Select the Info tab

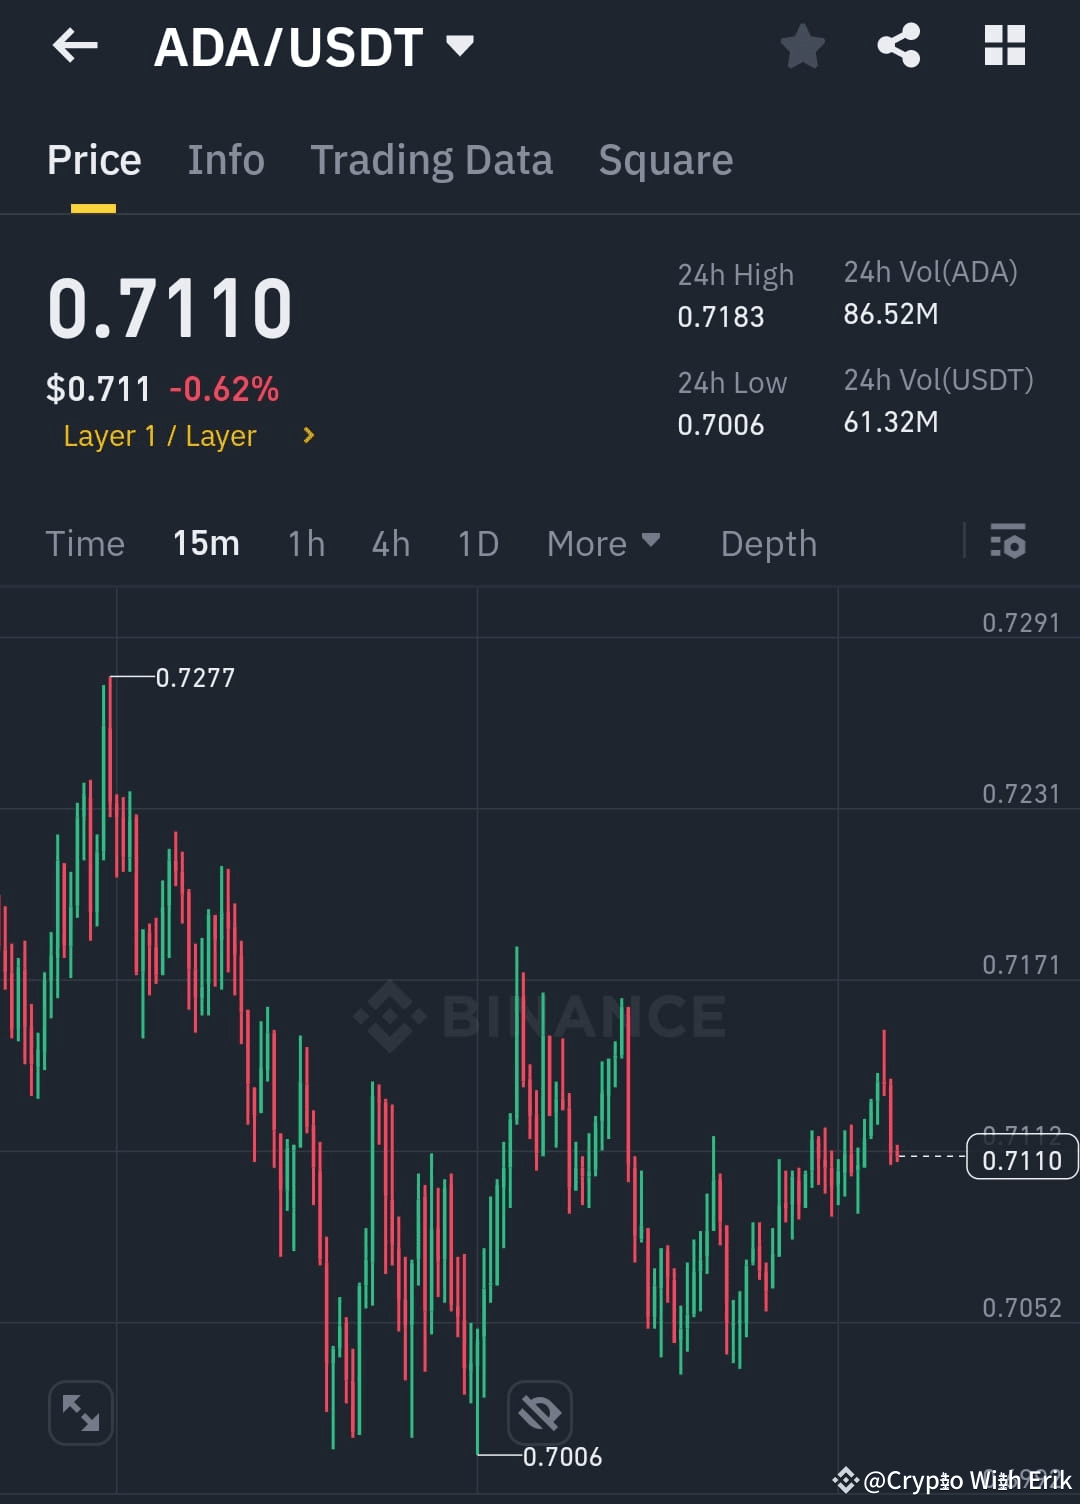(x=225, y=160)
